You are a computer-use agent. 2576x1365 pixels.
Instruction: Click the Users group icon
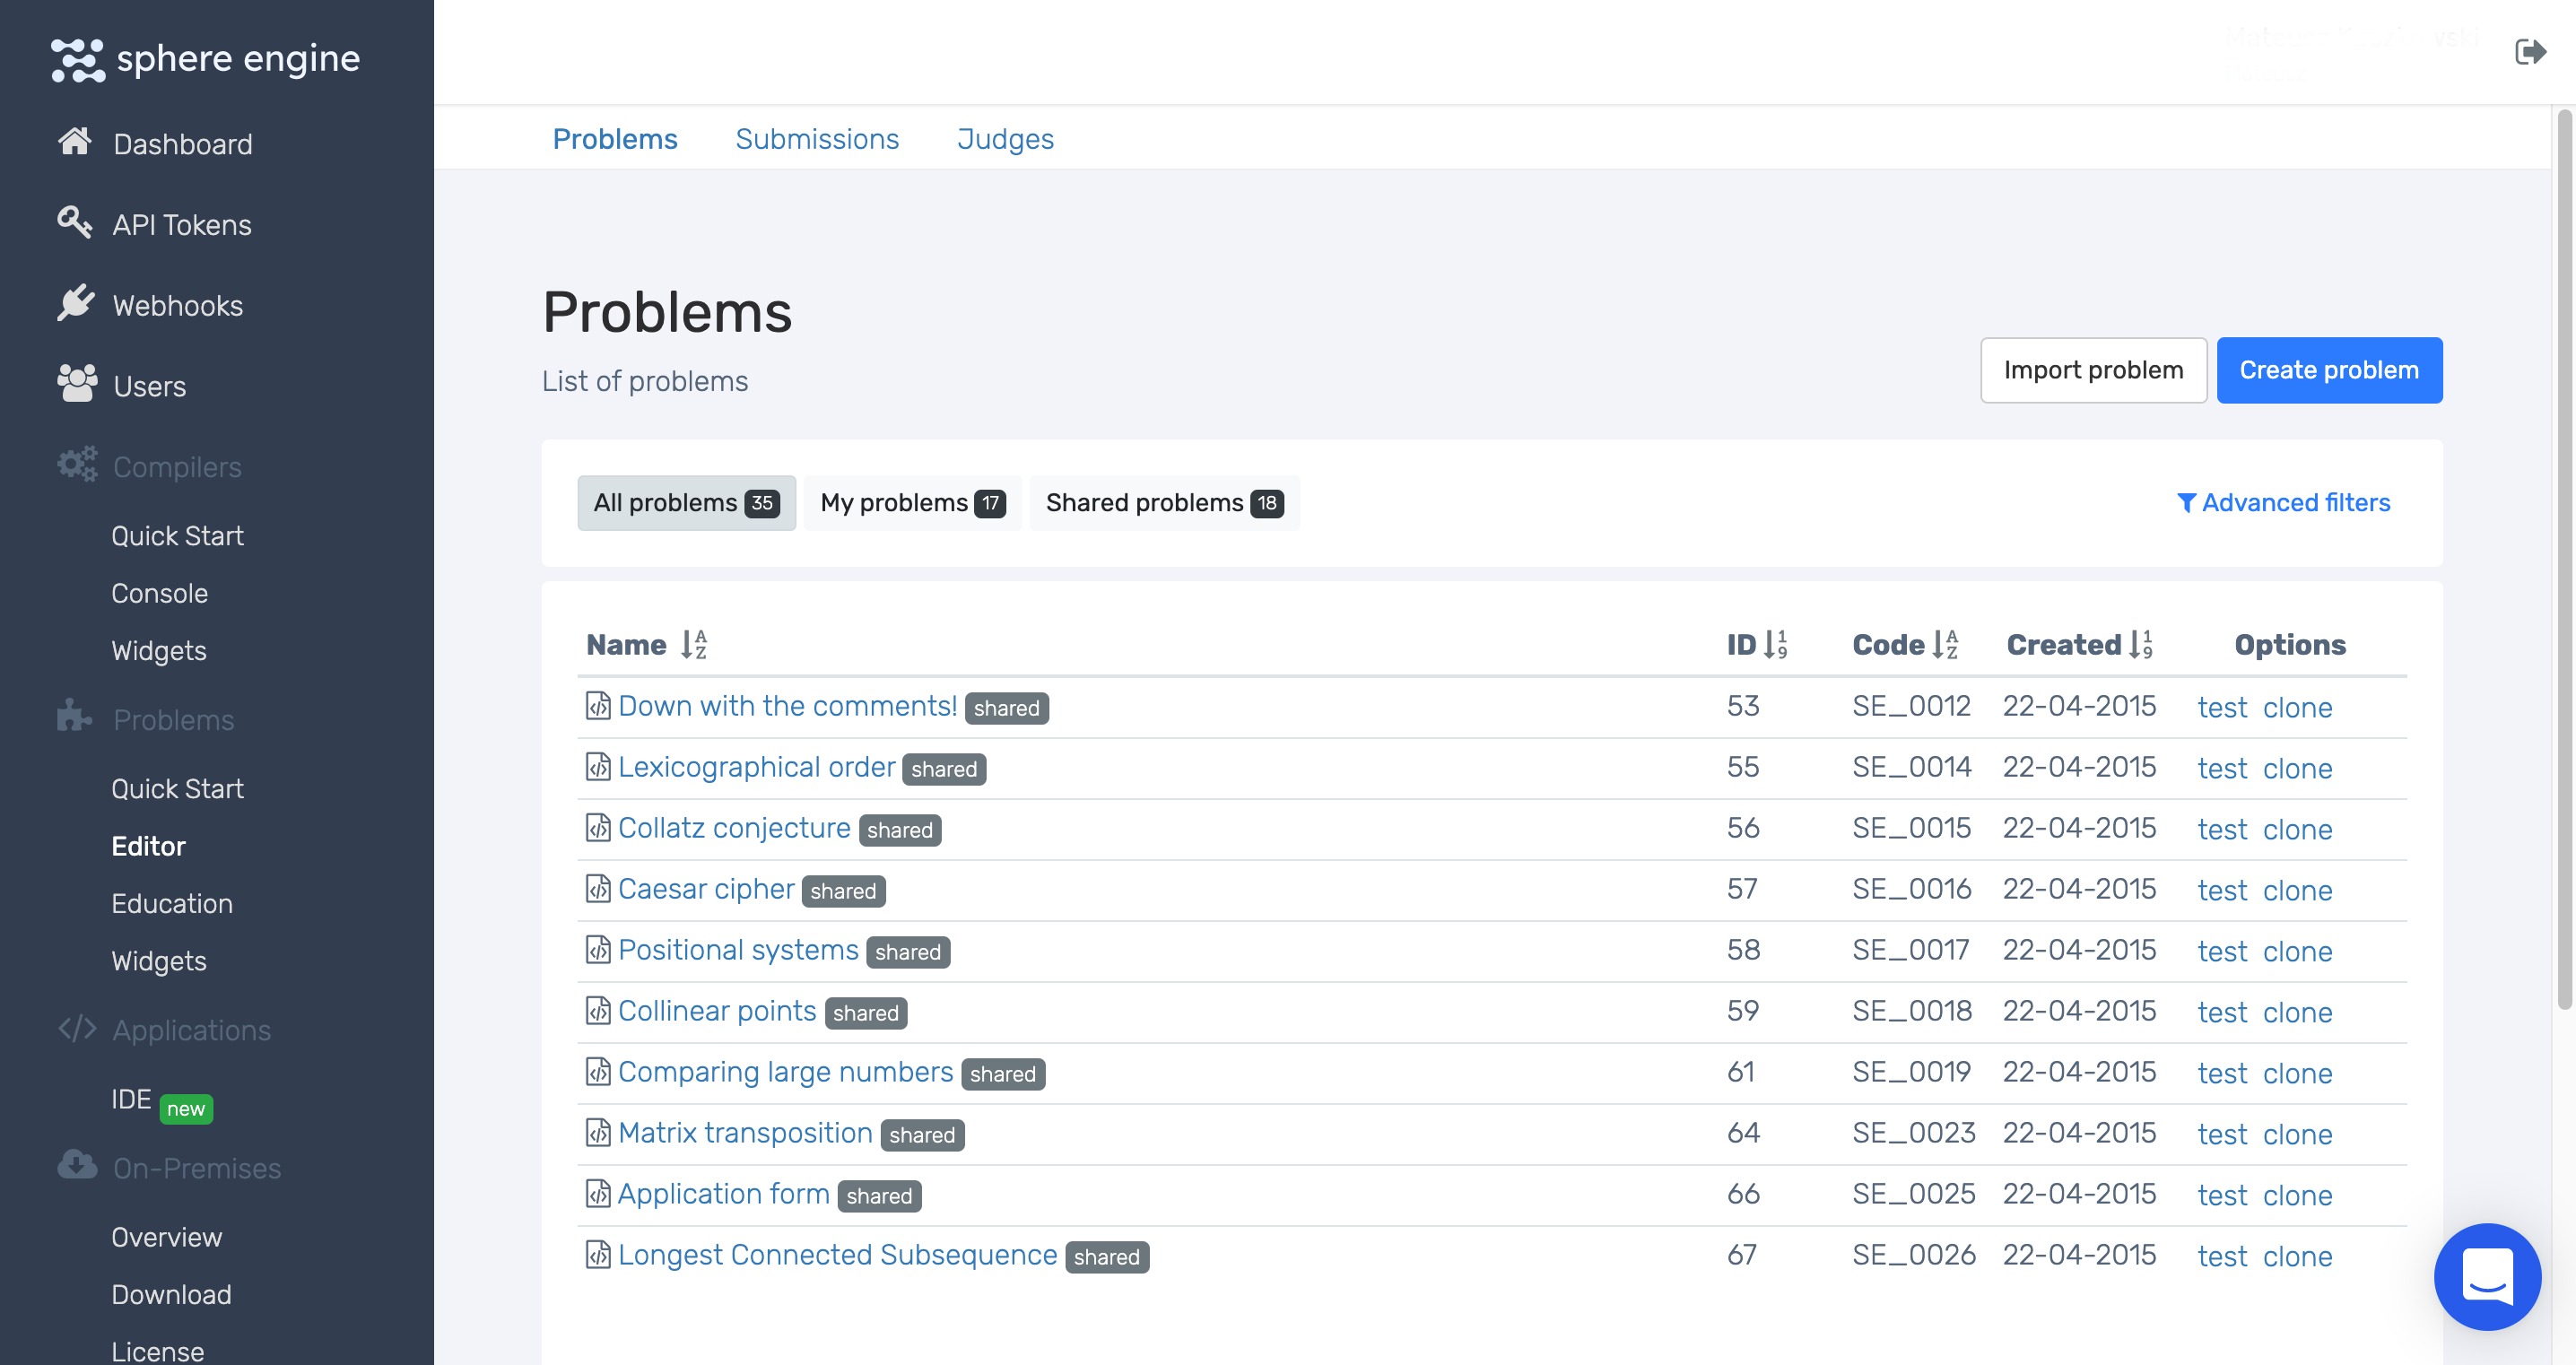(77, 384)
